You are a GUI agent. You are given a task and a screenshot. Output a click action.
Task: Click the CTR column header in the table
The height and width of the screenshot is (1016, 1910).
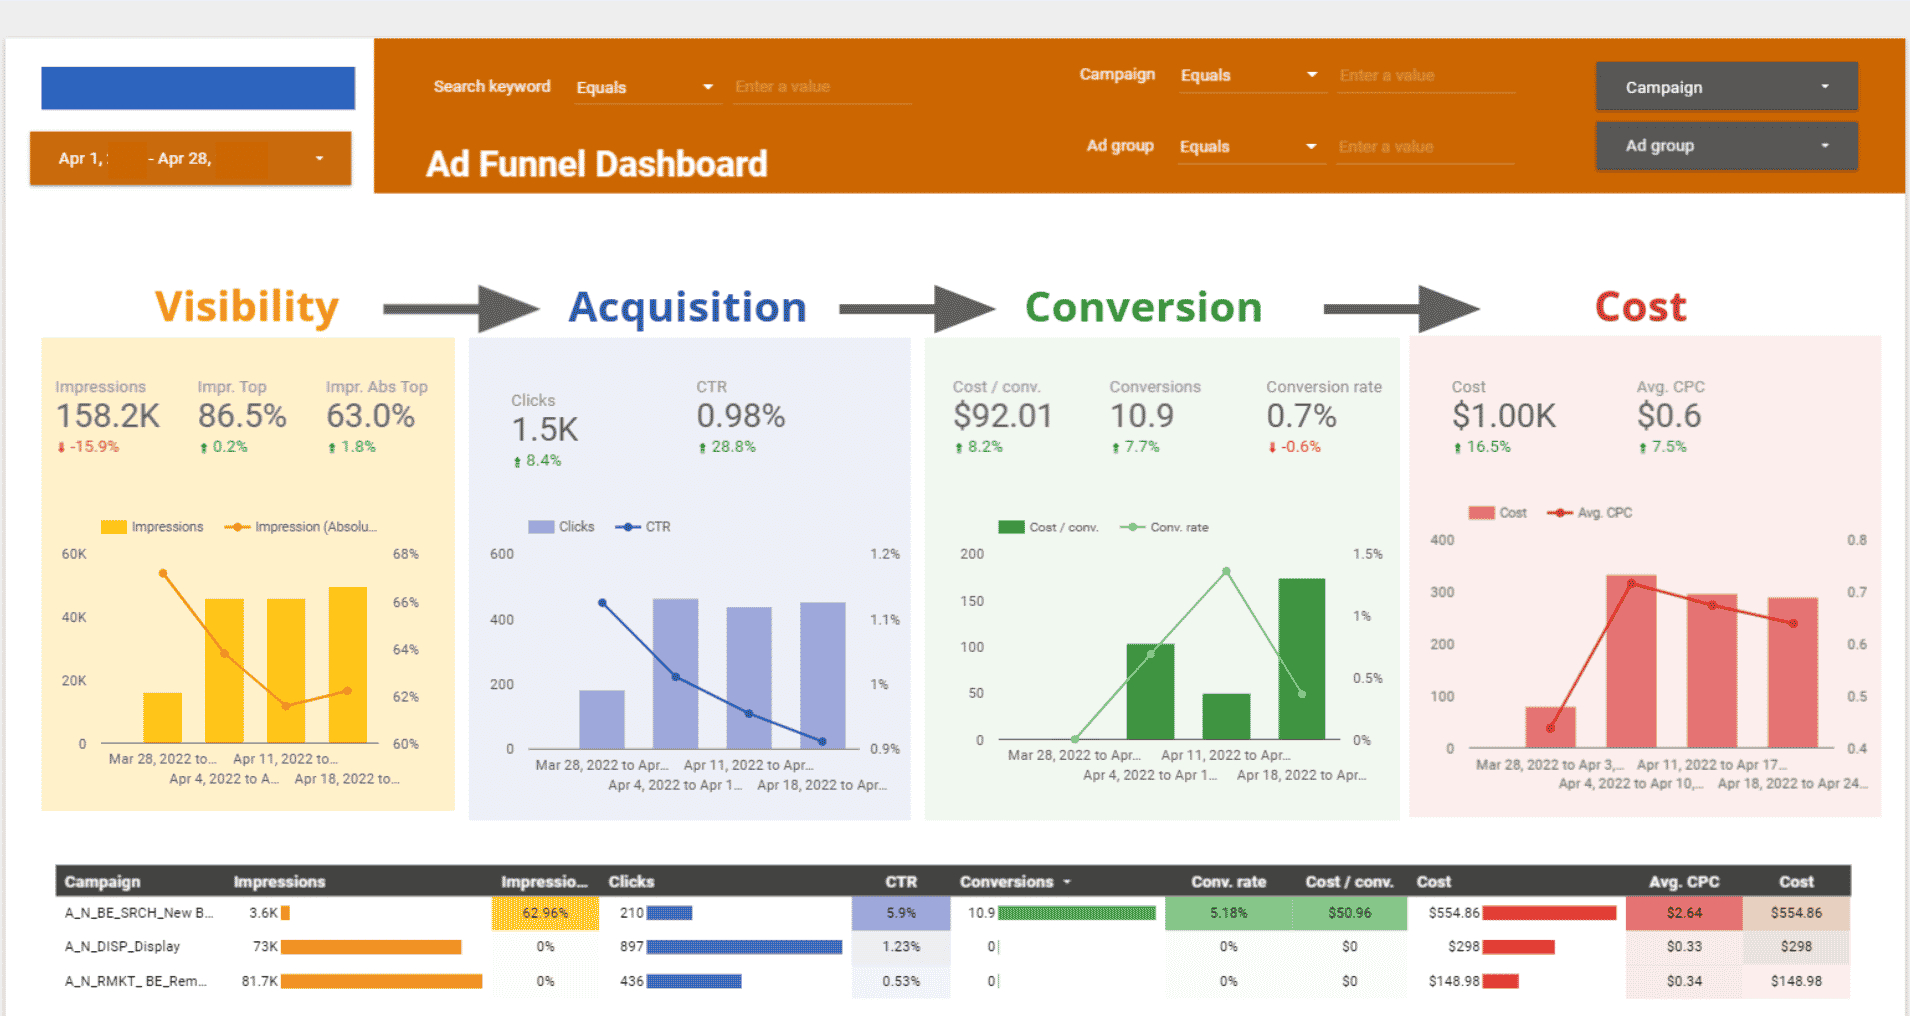tap(900, 881)
